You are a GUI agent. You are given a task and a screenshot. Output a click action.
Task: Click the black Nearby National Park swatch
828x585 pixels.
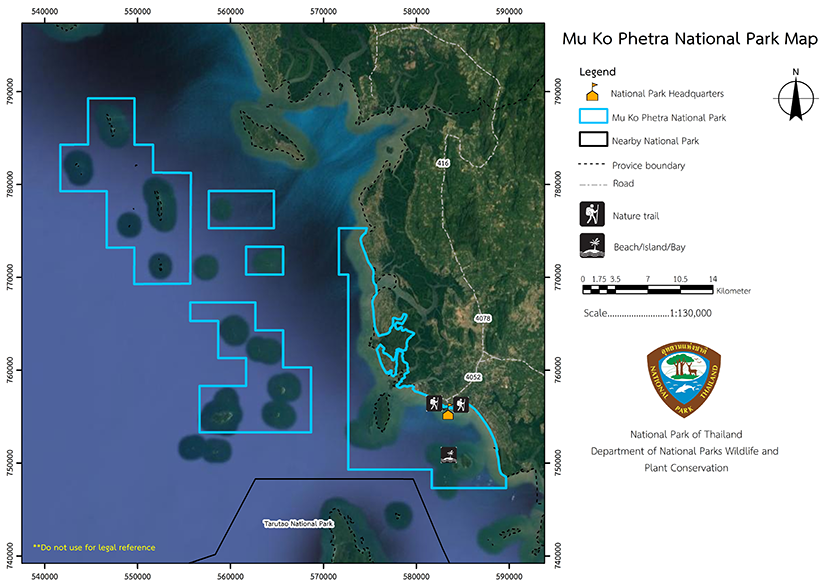tap(593, 140)
